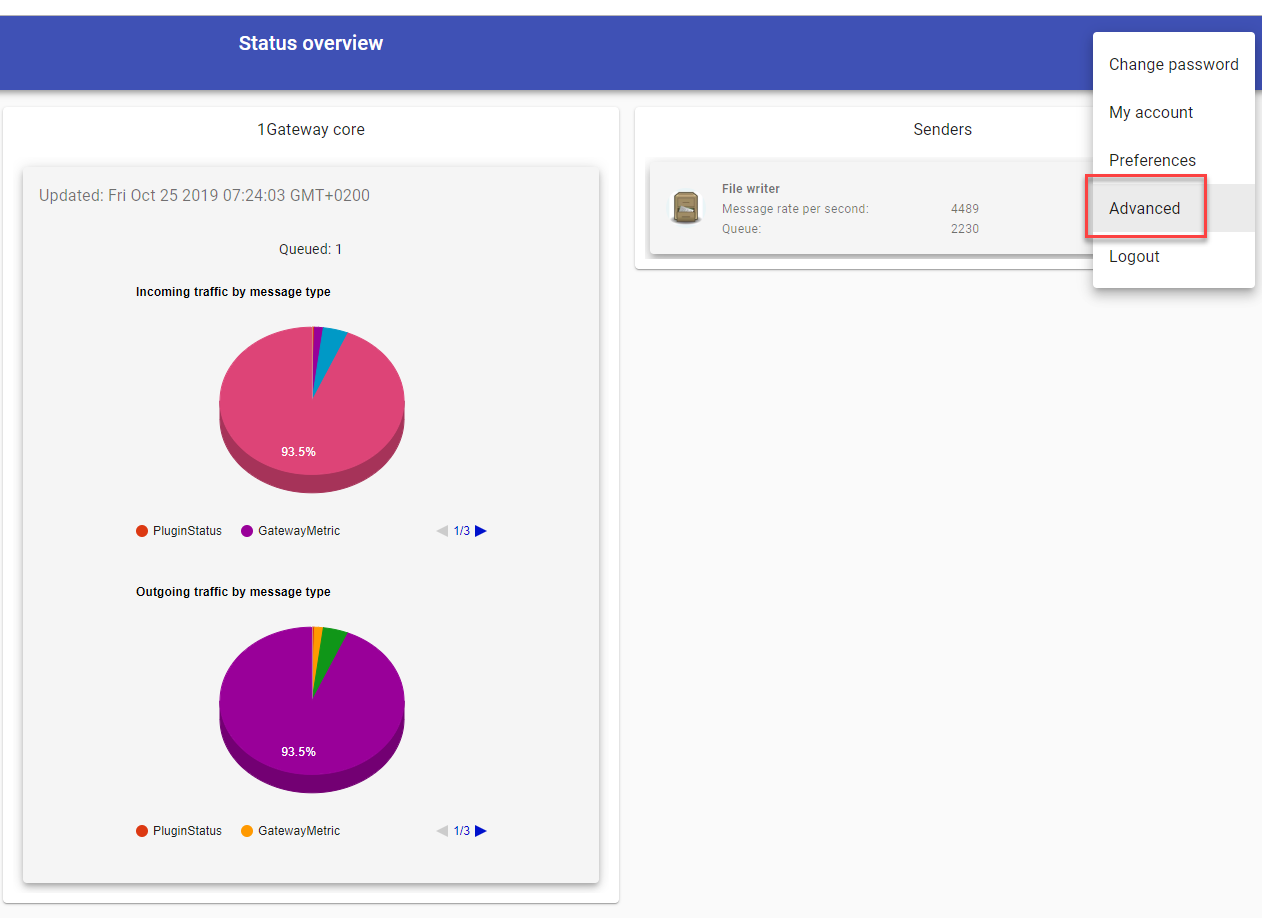Open the File writer sender card
This screenshot has height=918, width=1262.
[860, 208]
